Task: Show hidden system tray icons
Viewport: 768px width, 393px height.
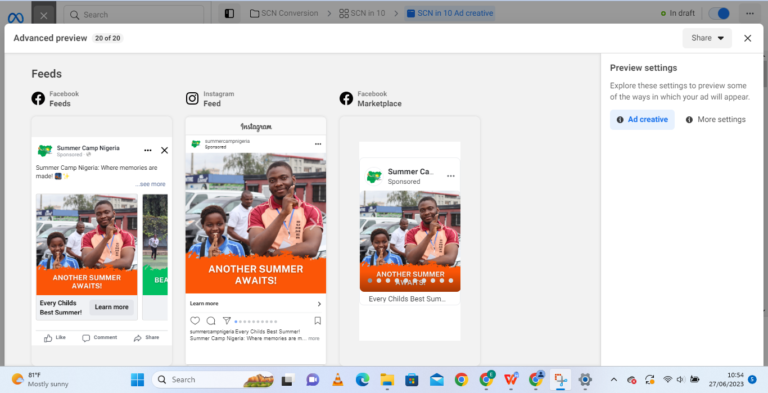Action: point(614,379)
